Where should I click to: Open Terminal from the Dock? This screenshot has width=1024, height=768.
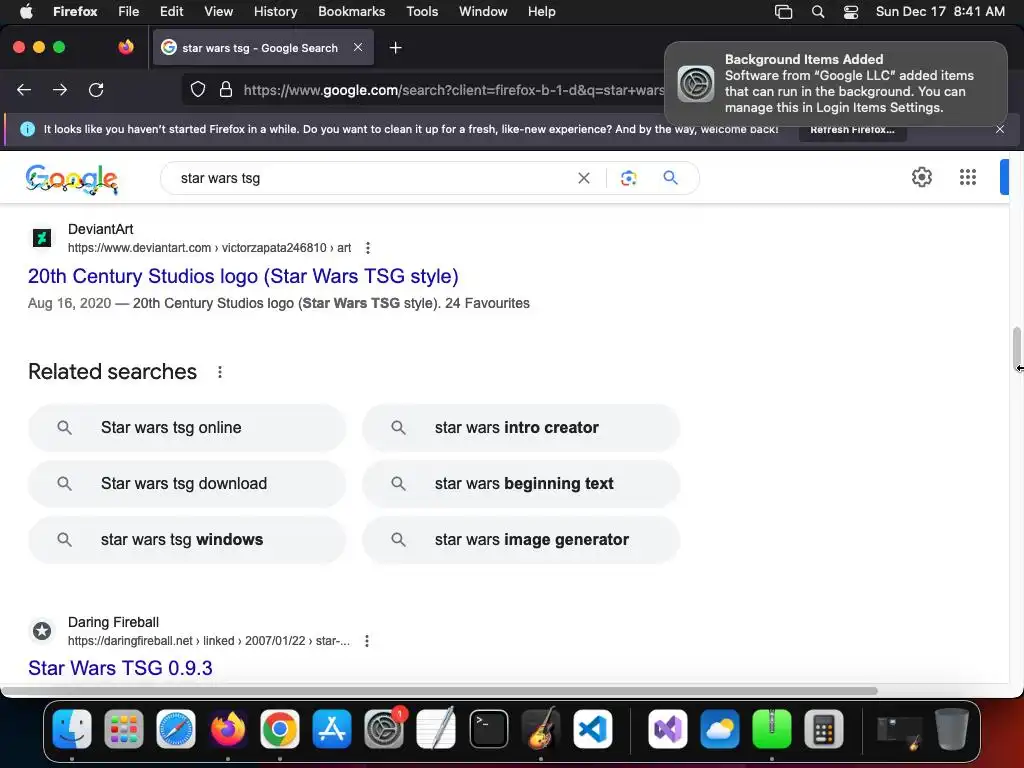(488, 729)
